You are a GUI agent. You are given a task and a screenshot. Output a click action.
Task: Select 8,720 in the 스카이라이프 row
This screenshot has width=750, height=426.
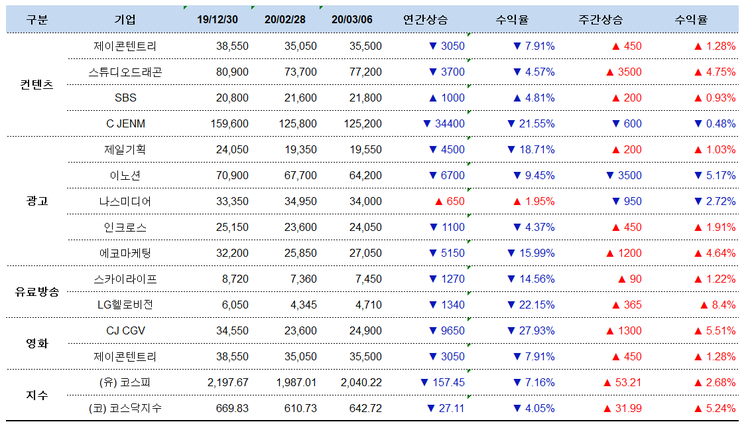tap(235, 279)
